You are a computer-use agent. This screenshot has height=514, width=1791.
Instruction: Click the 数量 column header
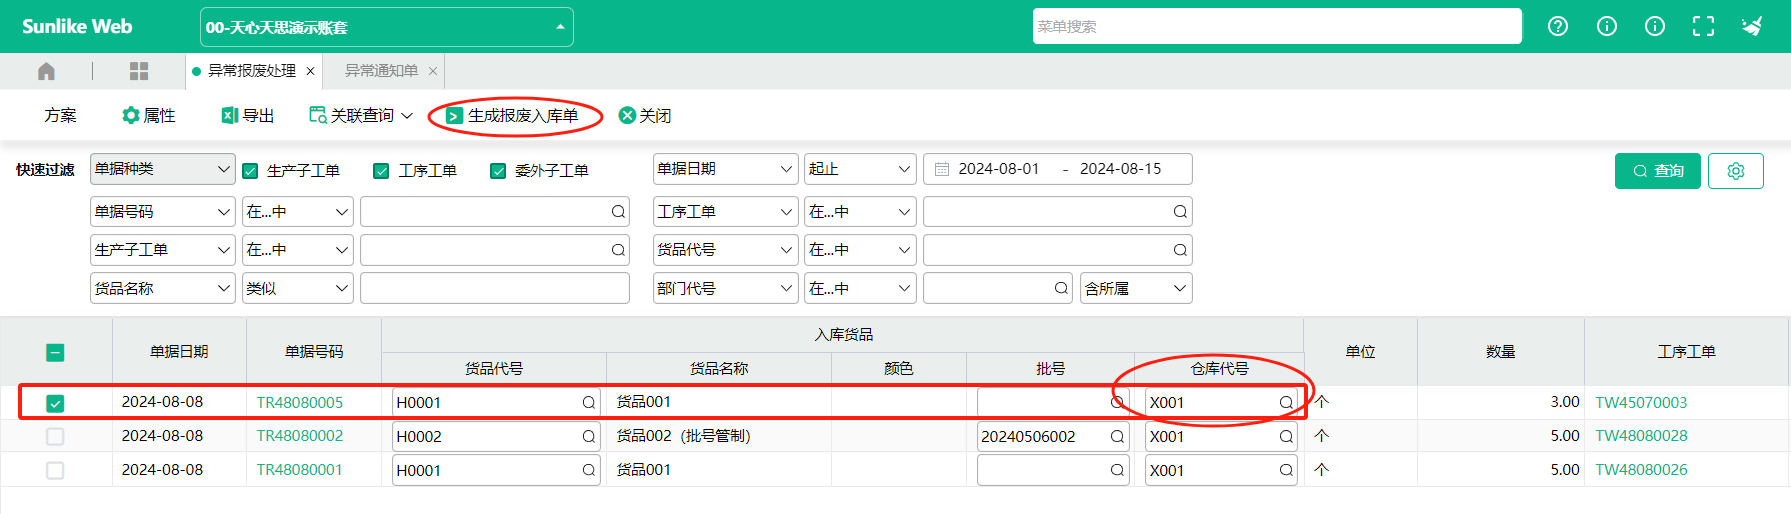(1500, 352)
